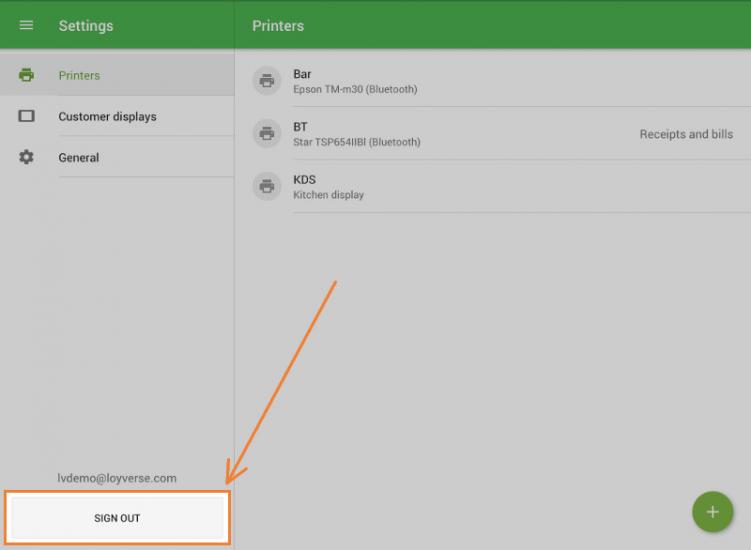Open the Bar printer name

302,74
